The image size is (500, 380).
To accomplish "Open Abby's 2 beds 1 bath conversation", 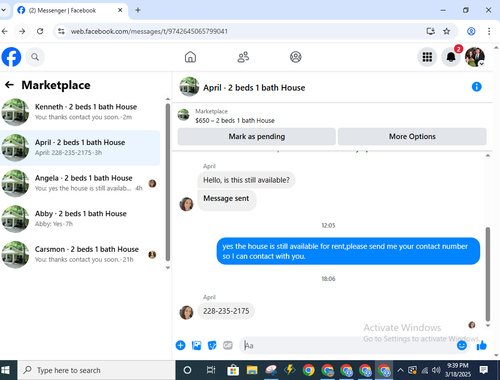I will tap(80, 219).
